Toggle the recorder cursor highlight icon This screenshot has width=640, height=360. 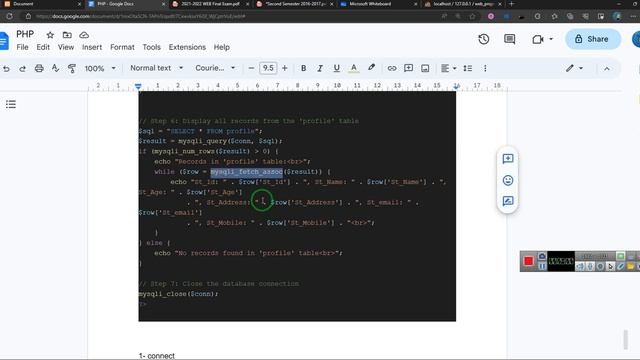click(x=610, y=267)
